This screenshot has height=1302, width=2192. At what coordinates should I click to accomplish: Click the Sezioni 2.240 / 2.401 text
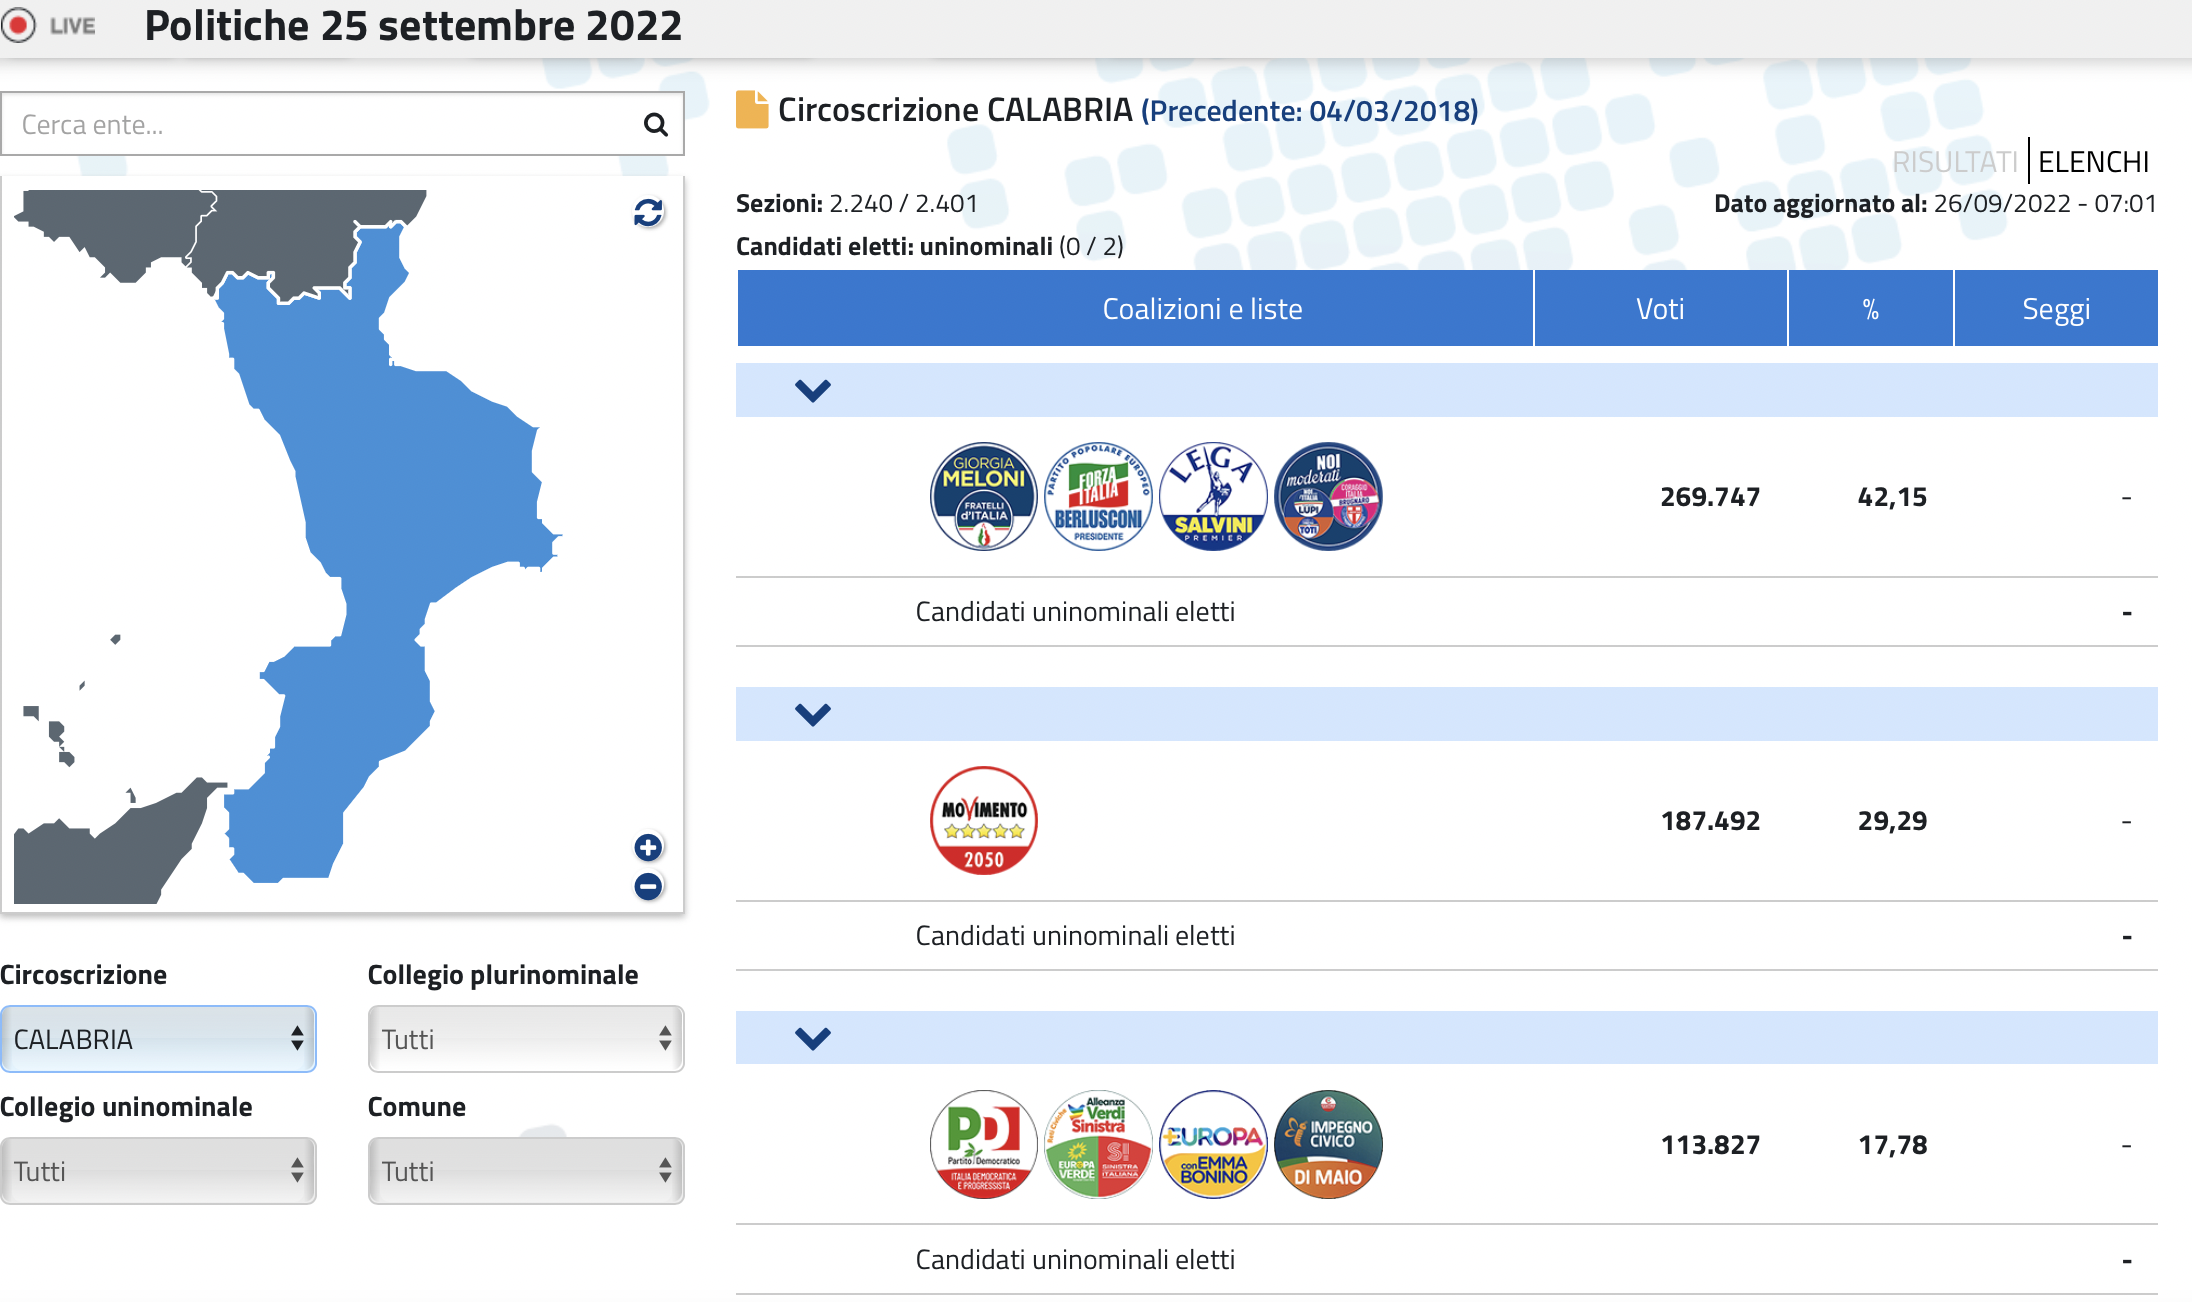[857, 204]
